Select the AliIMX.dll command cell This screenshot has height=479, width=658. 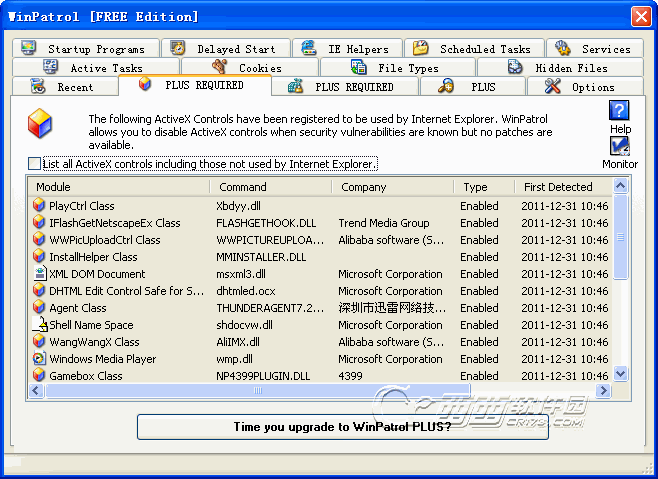point(238,341)
